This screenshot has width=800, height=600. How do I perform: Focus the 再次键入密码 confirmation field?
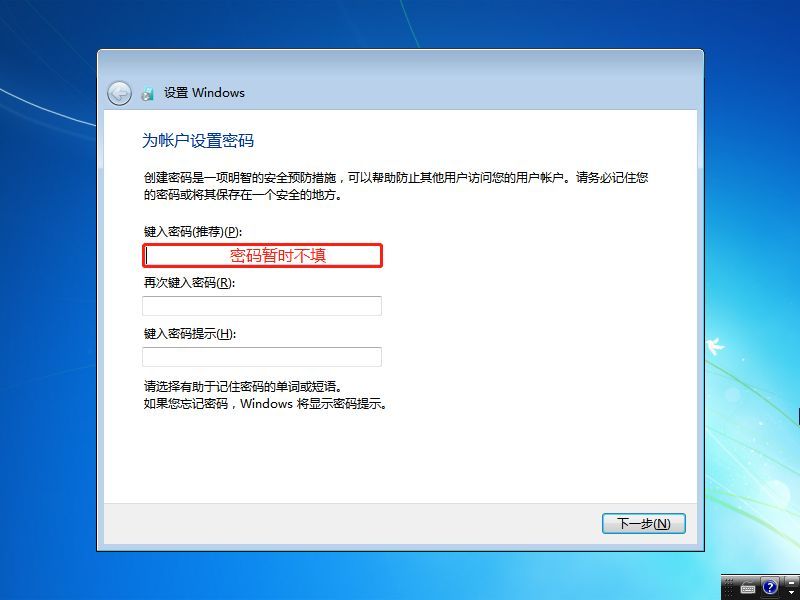coord(262,306)
